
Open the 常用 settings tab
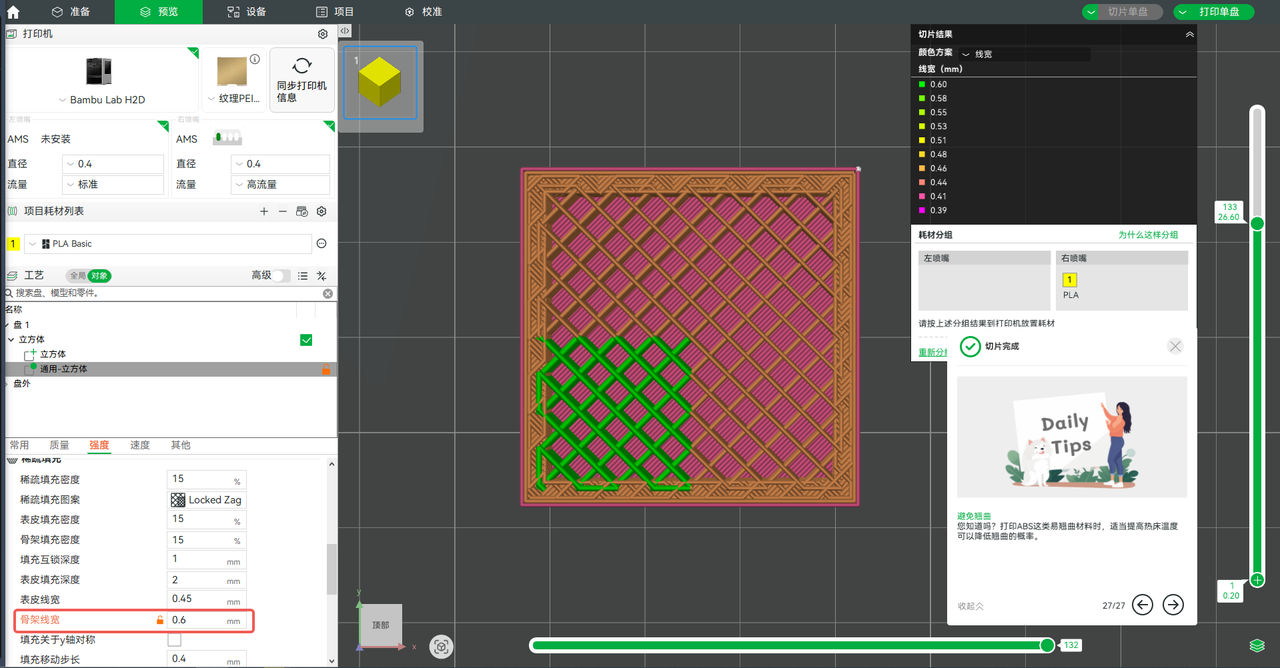(19, 445)
